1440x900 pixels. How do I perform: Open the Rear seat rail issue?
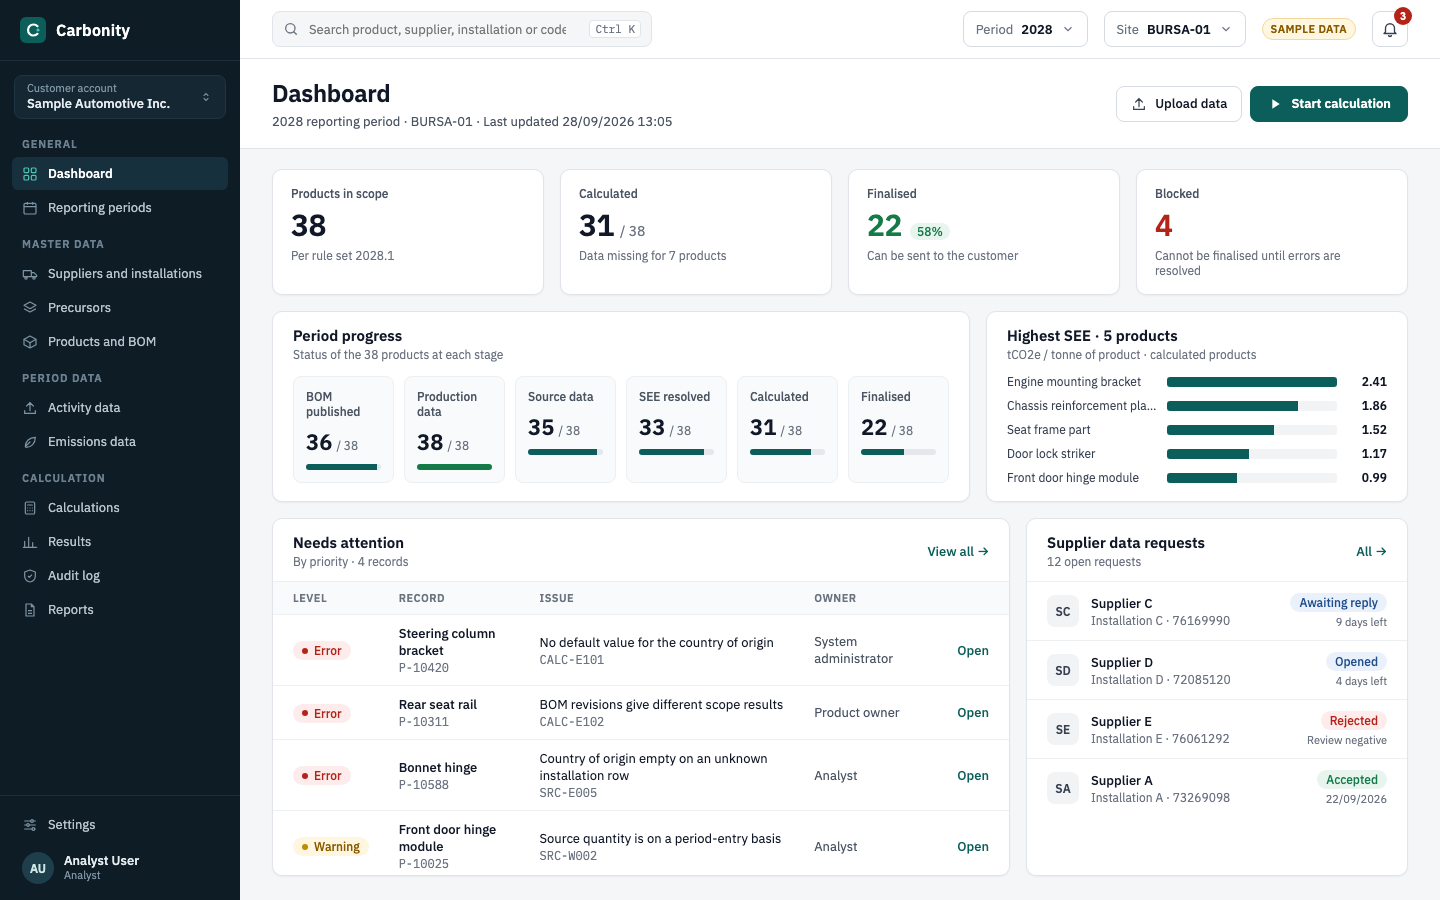click(973, 713)
